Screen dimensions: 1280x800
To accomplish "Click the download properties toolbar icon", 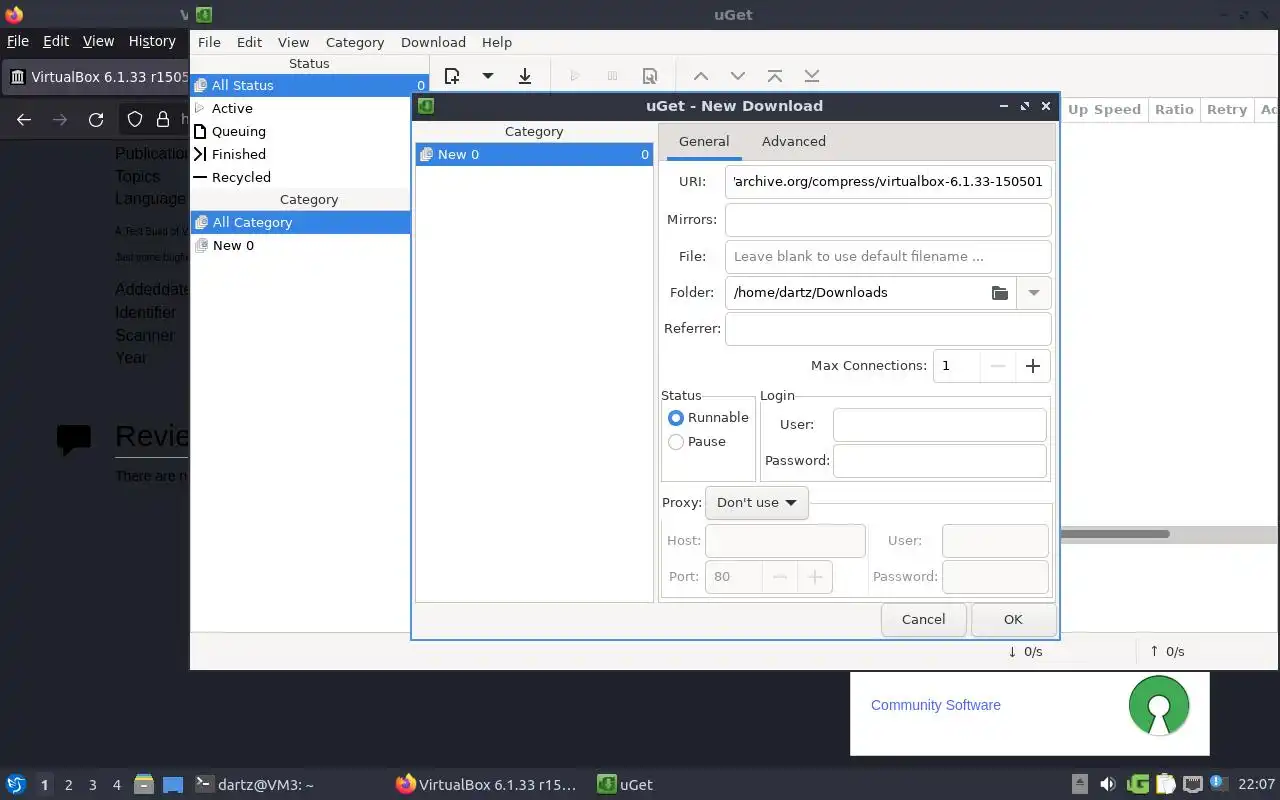I will (650, 76).
